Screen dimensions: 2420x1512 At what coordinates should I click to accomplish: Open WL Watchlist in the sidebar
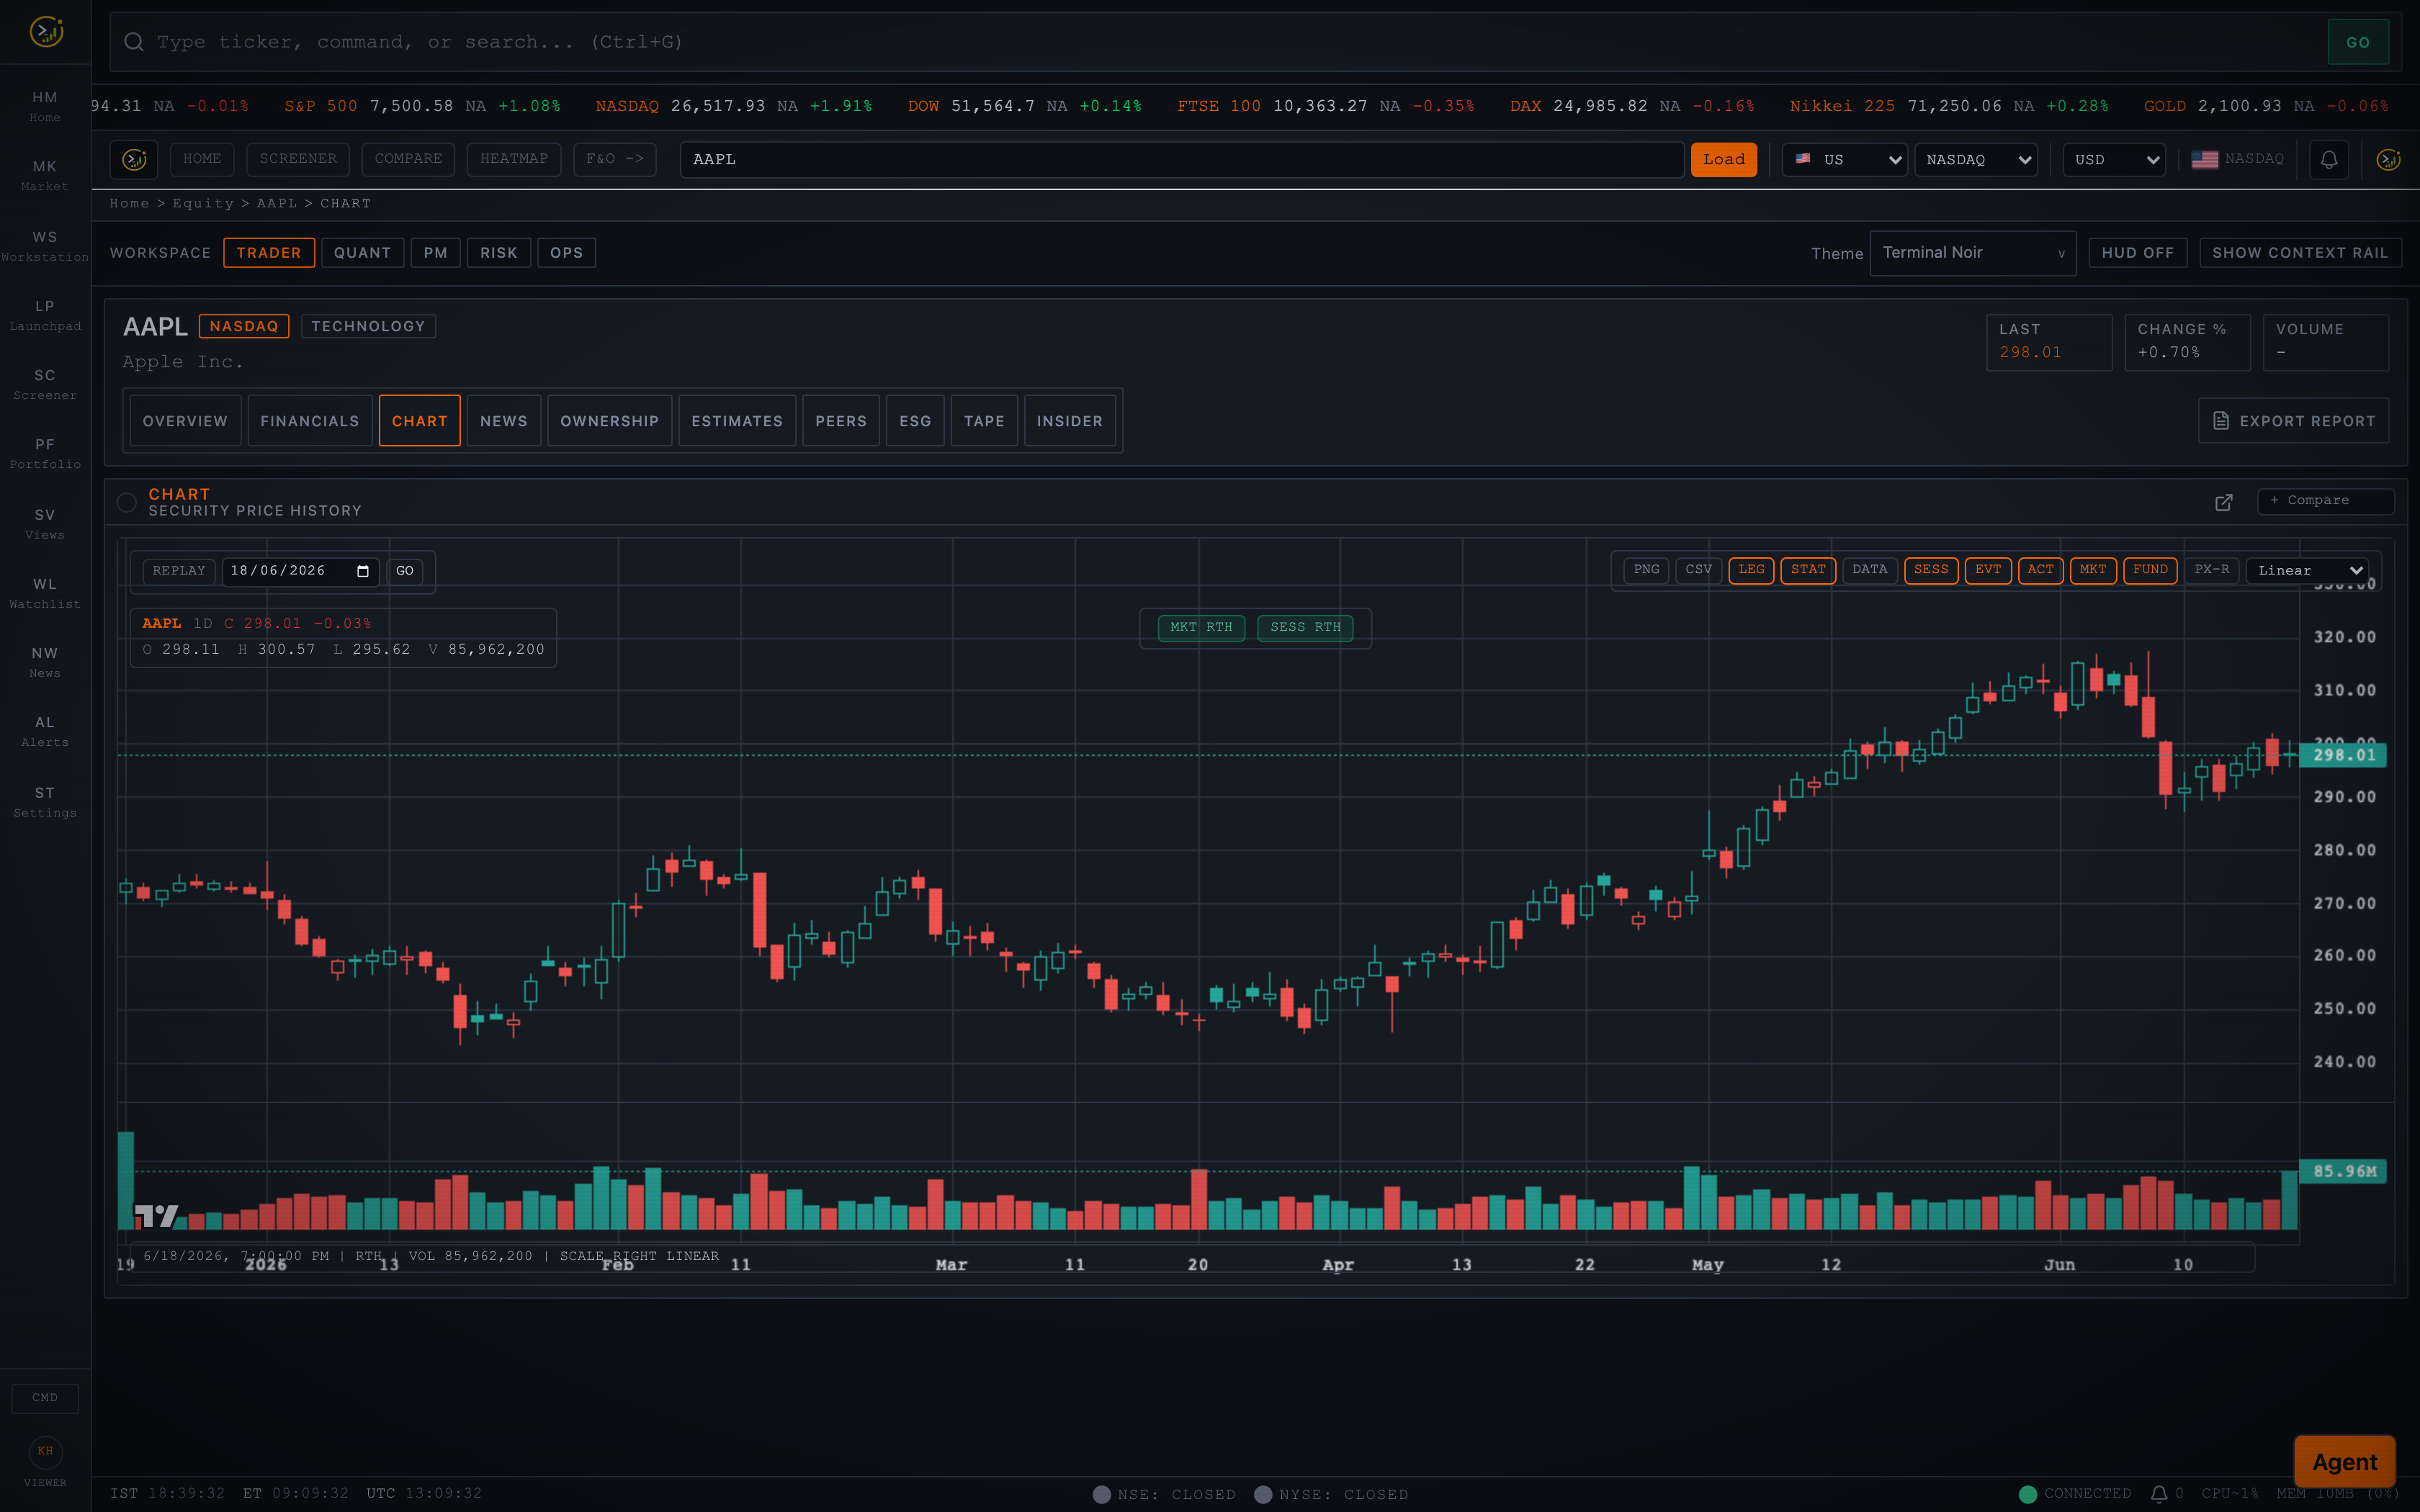(45, 593)
